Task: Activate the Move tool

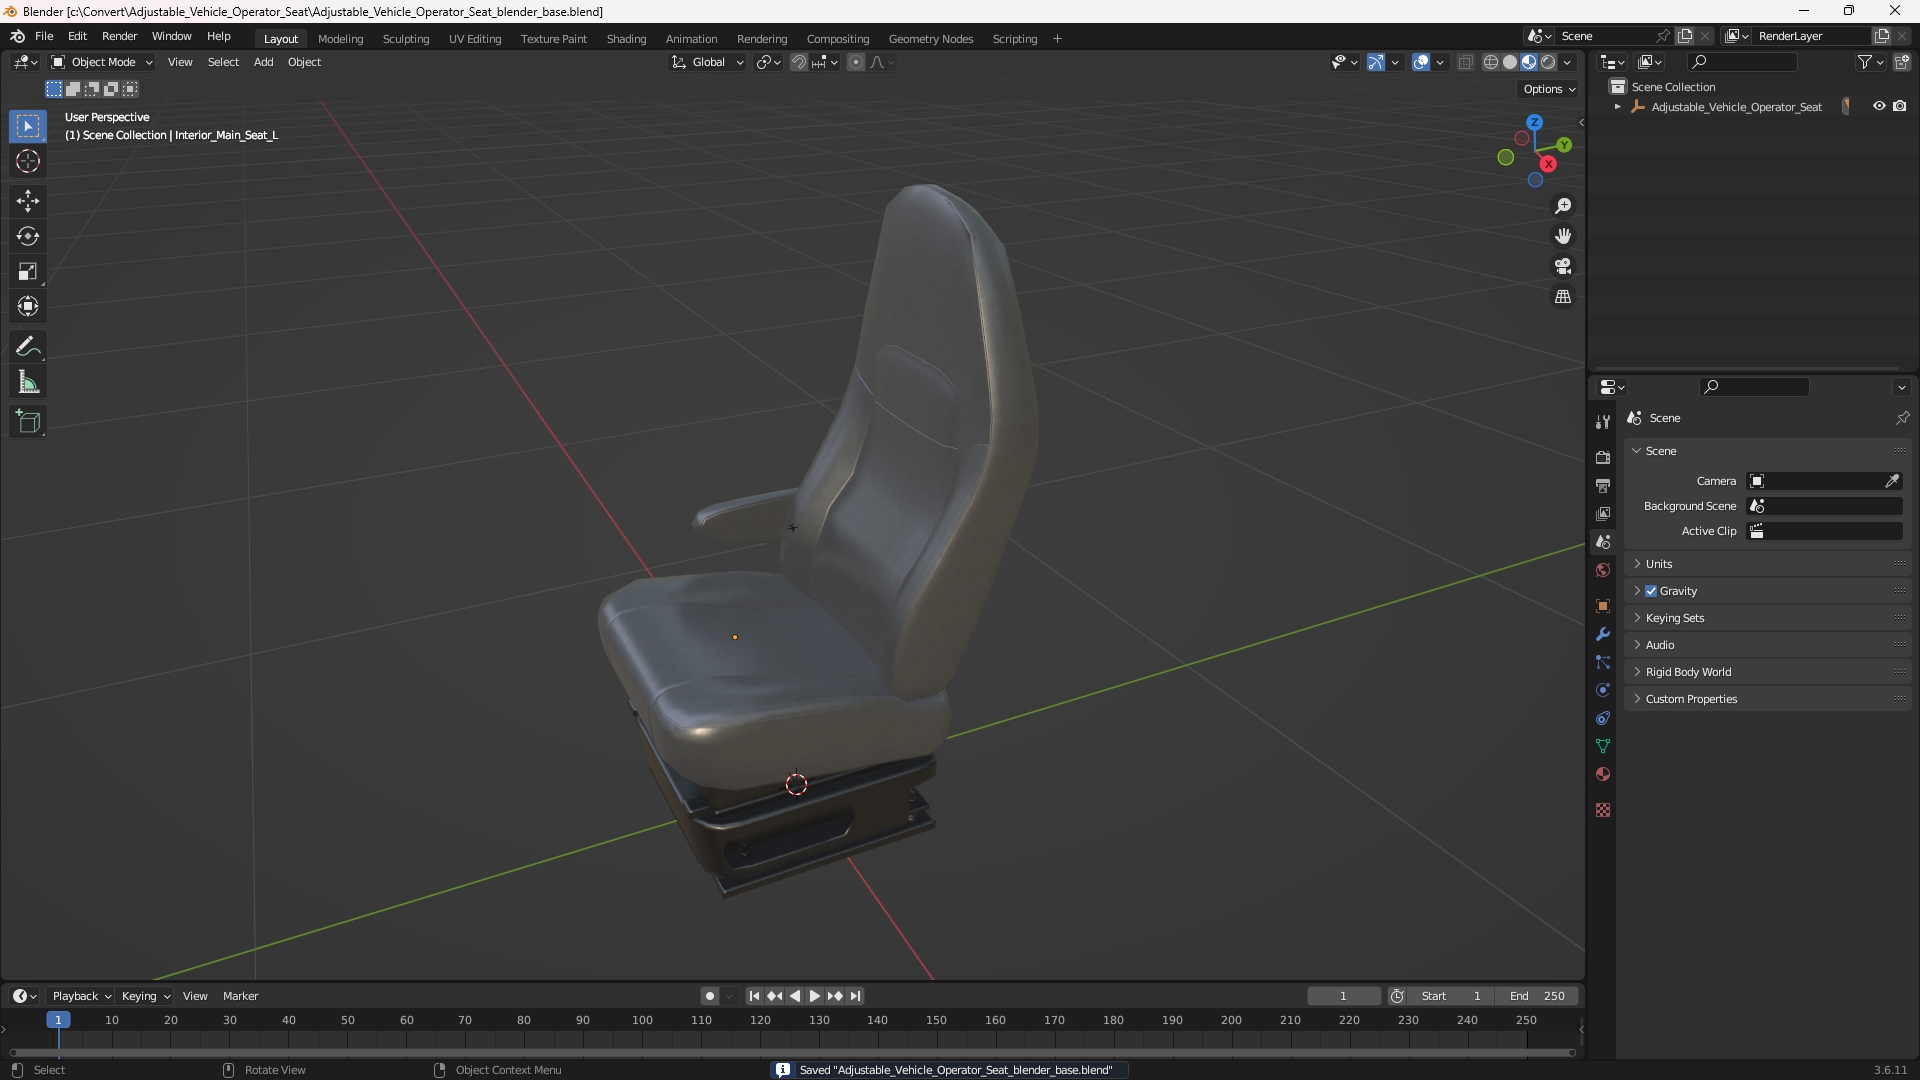Action: [x=28, y=201]
